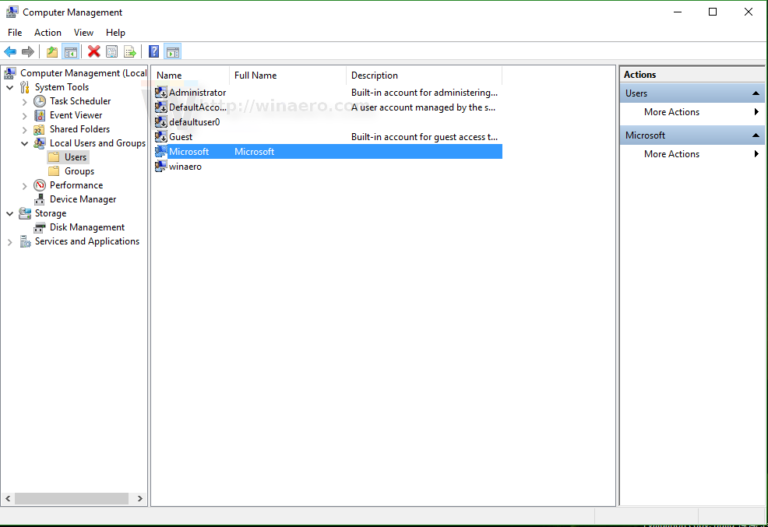
Task: Click More Actions under Microsoft section
Action: [x=671, y=154]
